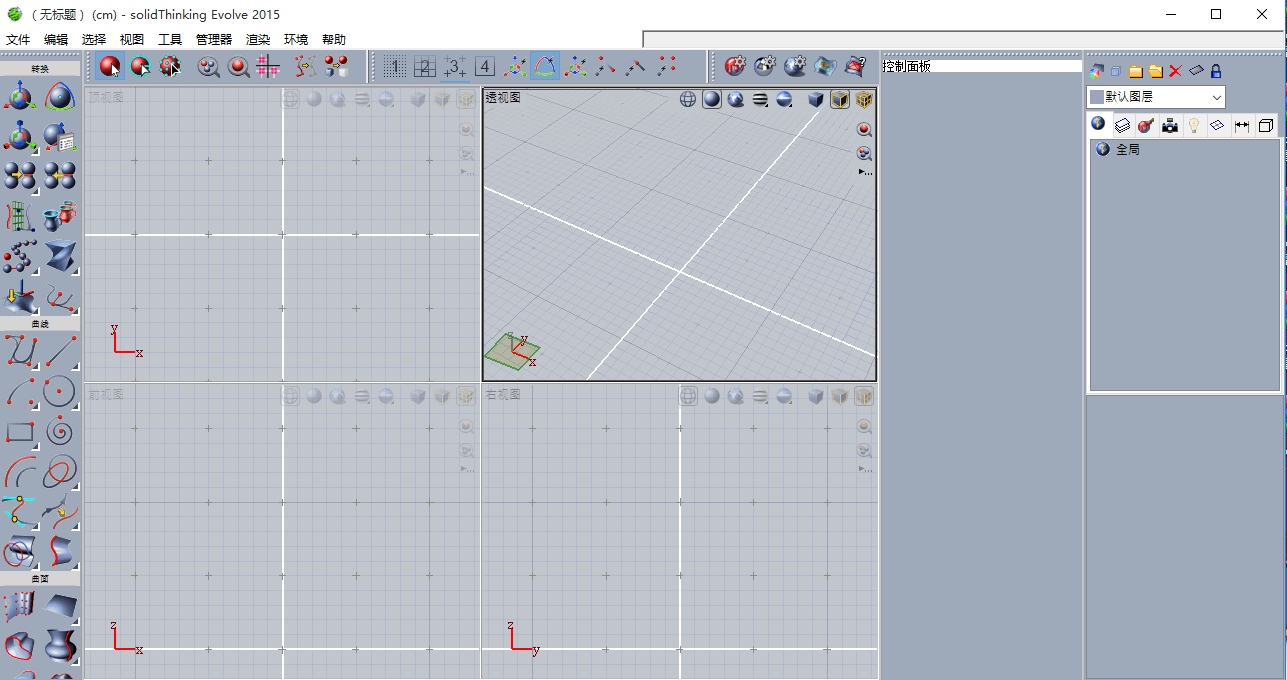Image resolution: width=1287 pixels, height=680 pixels.
Task: Activate the Select Objects arrow tool
Action: click(110, 67)
